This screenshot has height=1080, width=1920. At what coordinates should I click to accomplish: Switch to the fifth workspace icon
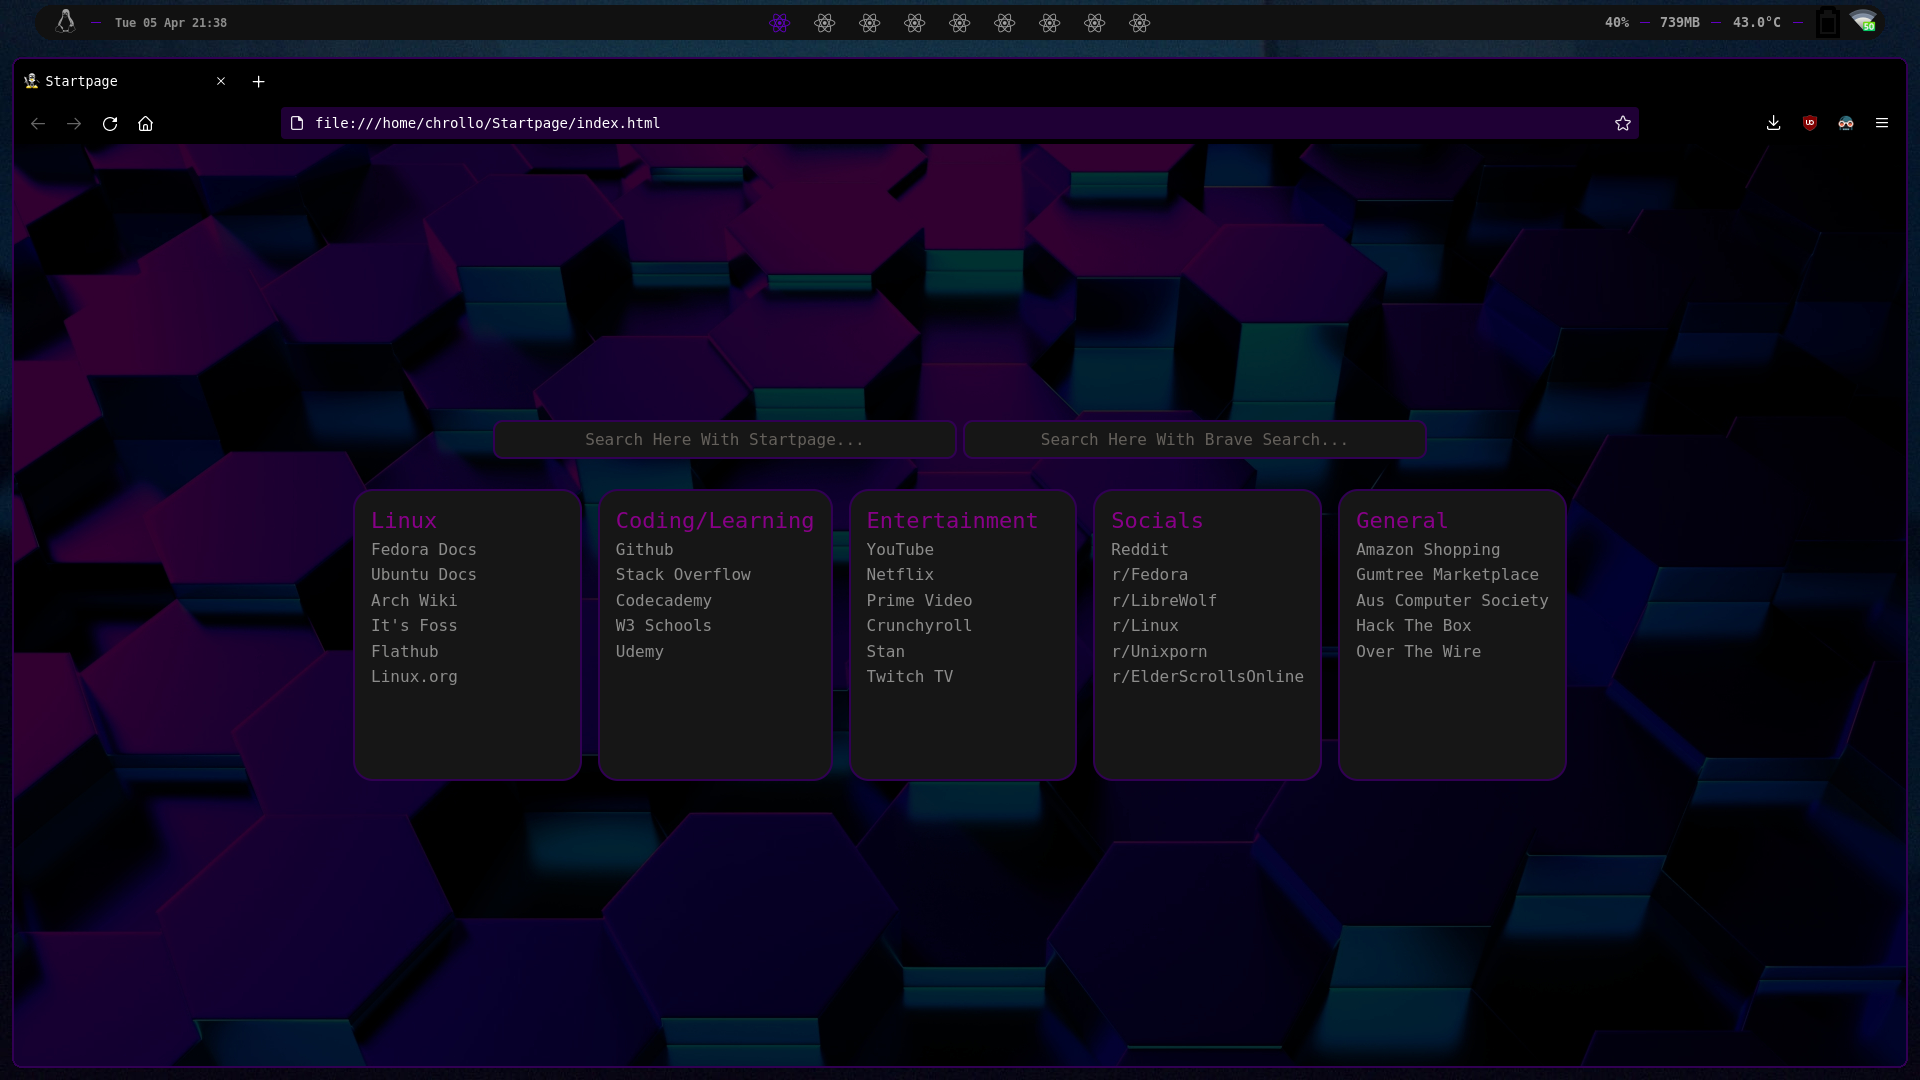coord(960,22)
